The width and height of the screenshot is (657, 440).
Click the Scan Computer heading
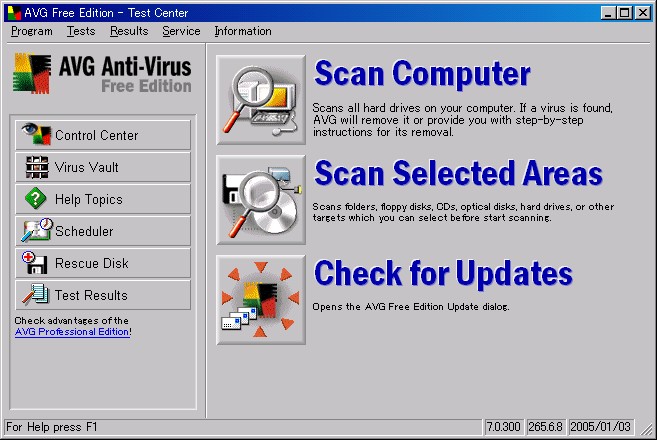pyautogui.click(x=422, y=74)
